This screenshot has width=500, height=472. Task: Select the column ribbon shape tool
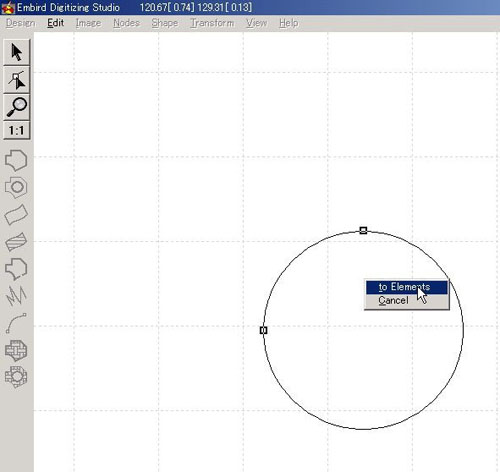point(16,214)
